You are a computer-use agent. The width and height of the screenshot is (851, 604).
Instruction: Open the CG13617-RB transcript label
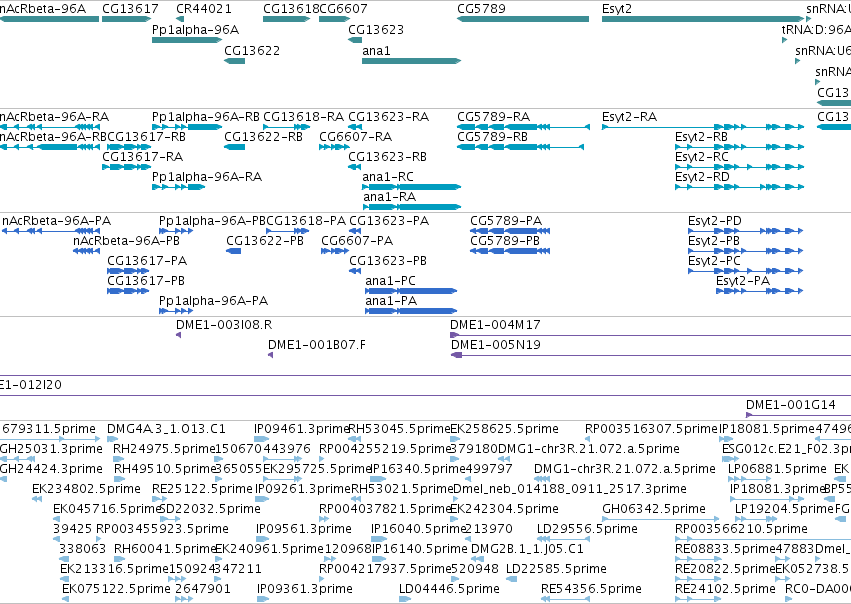pyautogui.click(x=147, y=137)
